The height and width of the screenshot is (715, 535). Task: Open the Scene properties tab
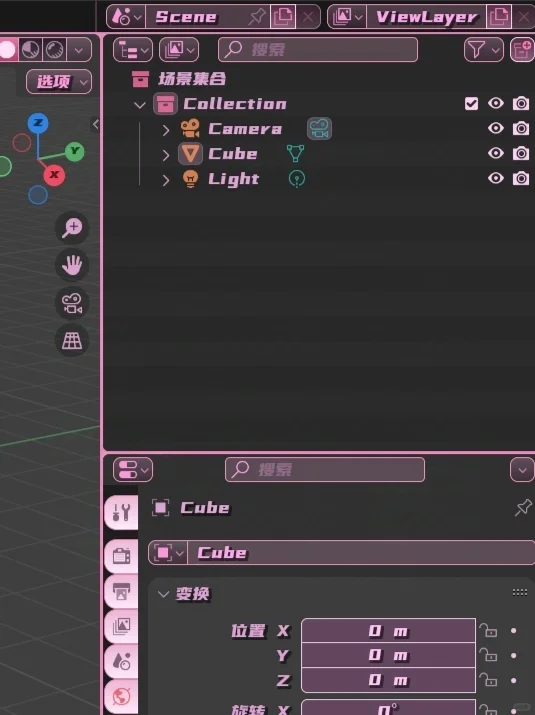tap(121, 662)
